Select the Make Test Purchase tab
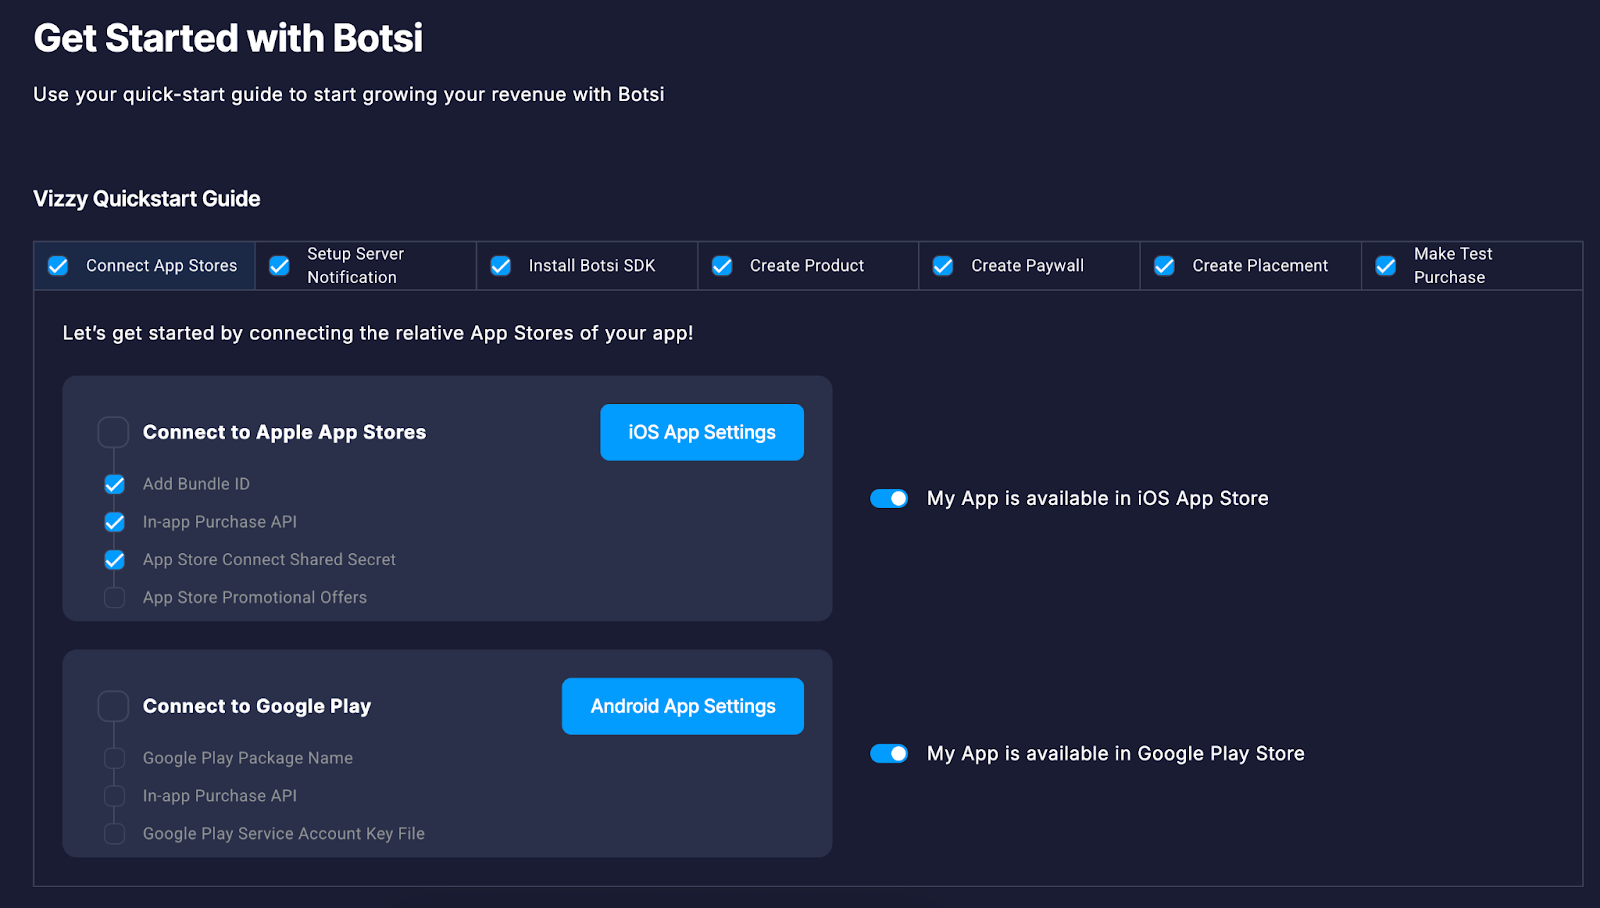The width and height of the screenshot is (1600, 908). (1452, 266)
